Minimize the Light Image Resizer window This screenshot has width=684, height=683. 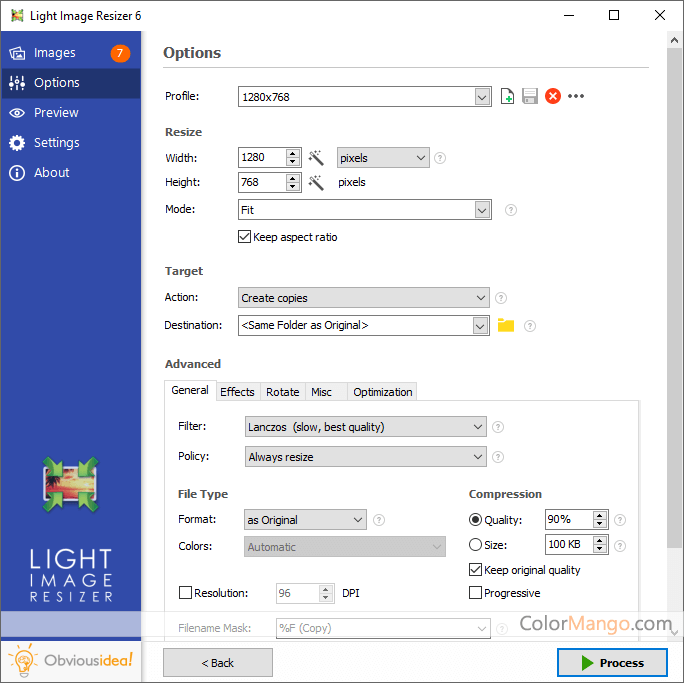click(x=569, y=15)
